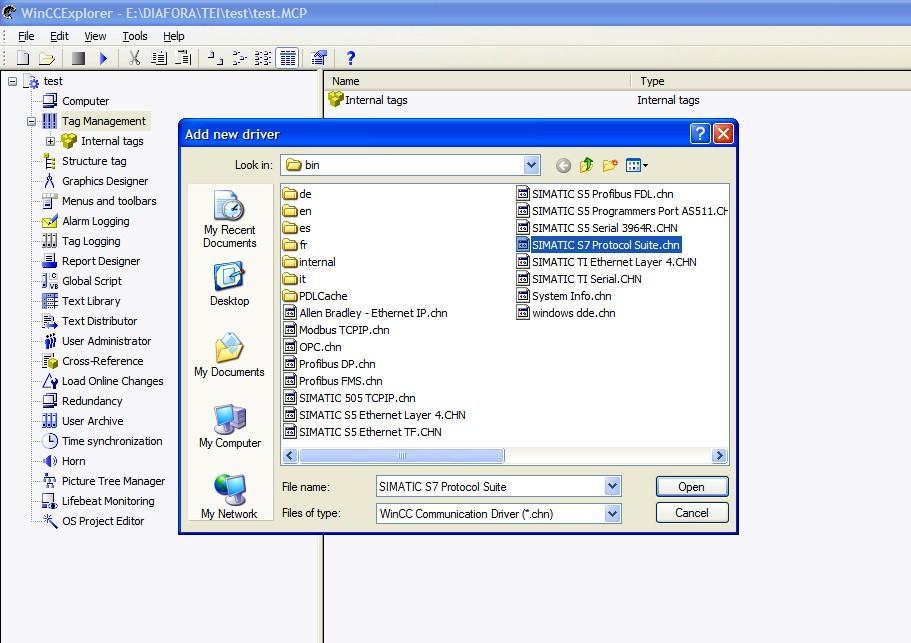Open the Help menu
Image resolution: width=911 pixels, height=643 pixels.
tap(174, 36)
